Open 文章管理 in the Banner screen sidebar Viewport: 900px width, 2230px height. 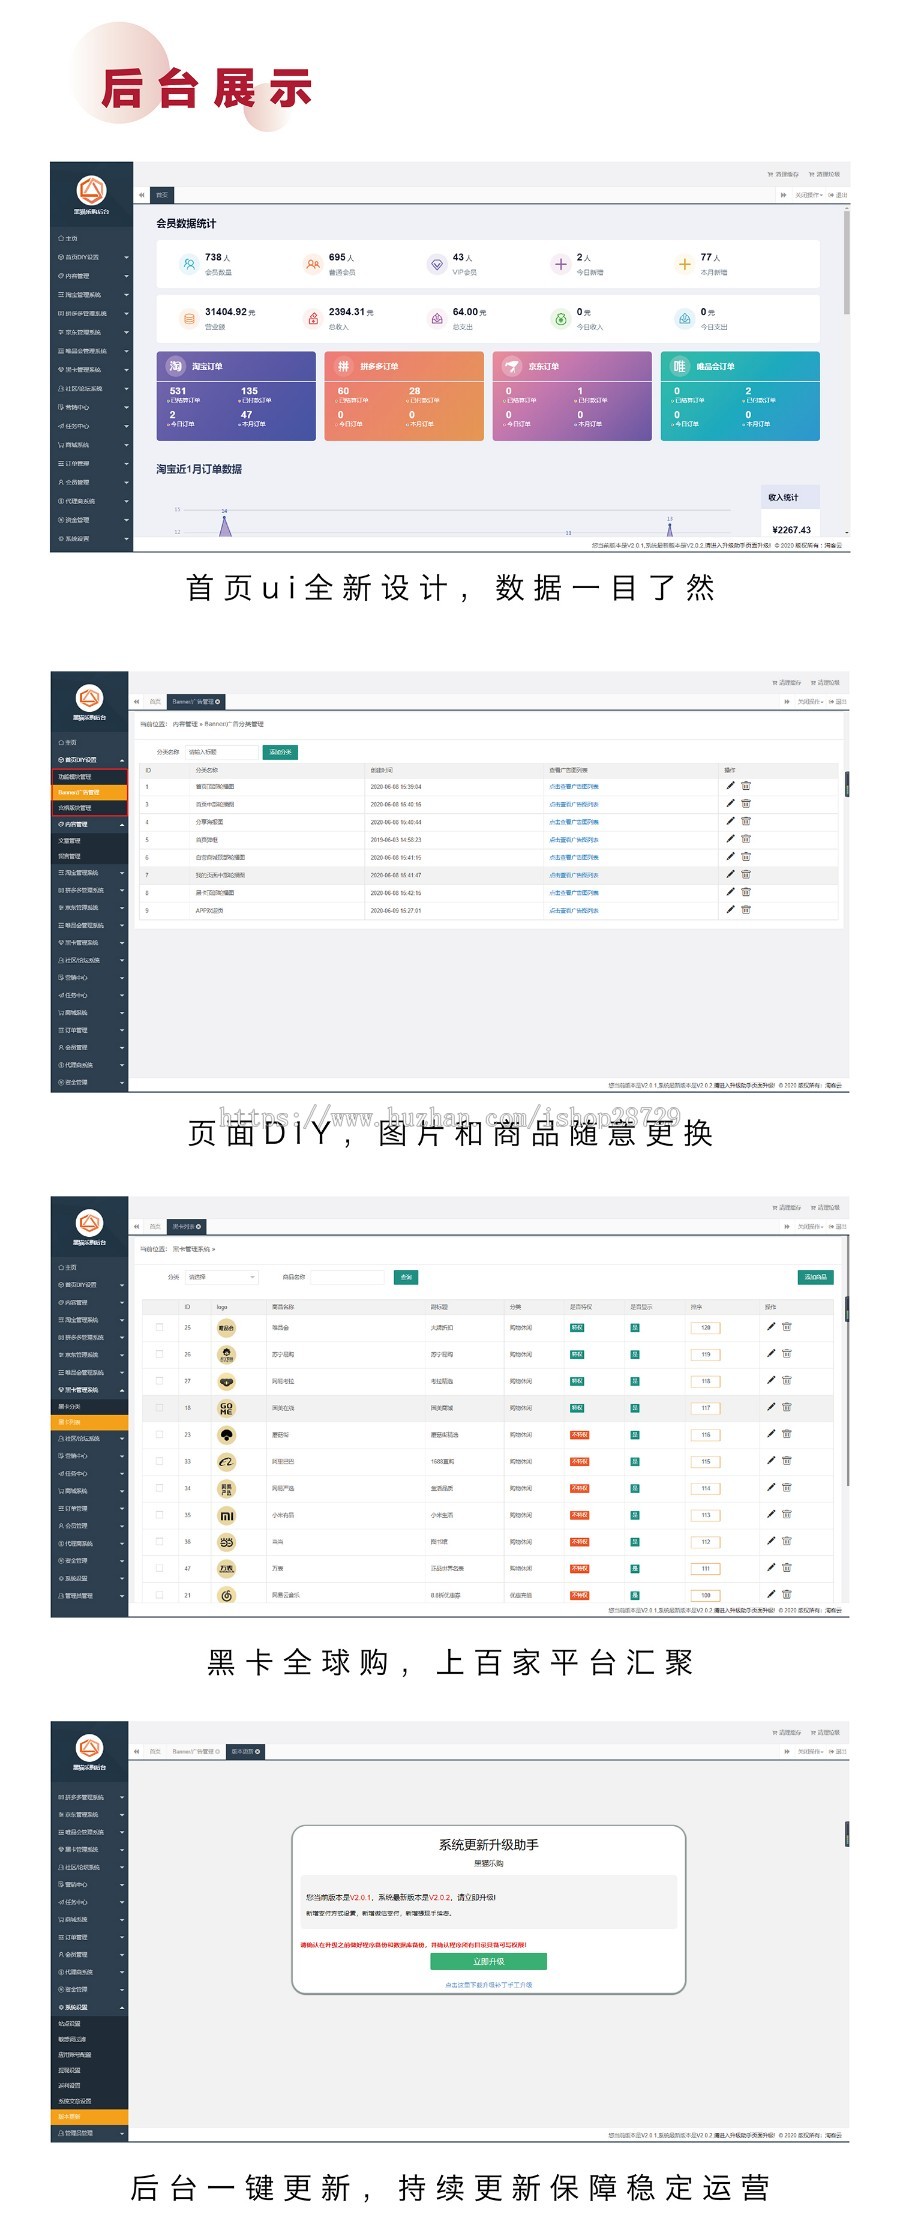[x=89, y=841]
